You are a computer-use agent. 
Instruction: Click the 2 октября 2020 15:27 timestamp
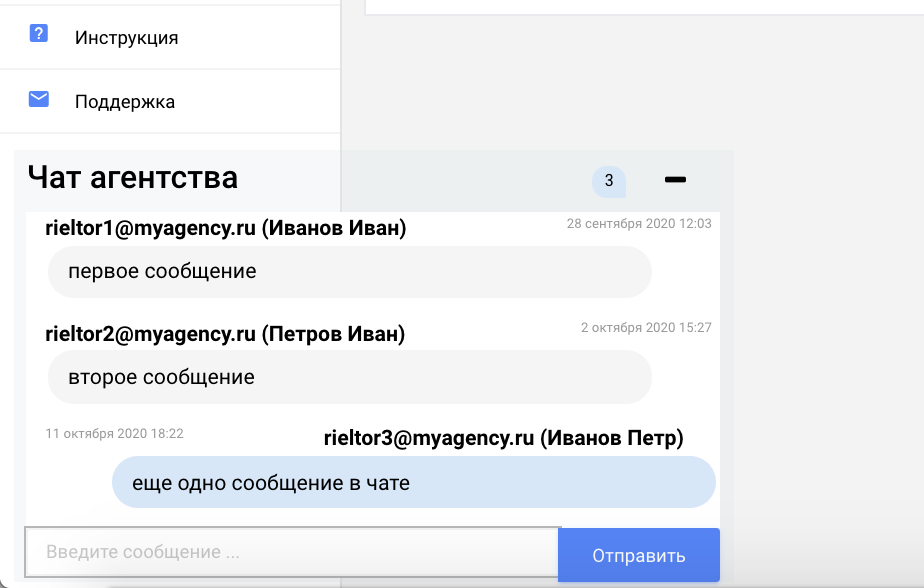coord(646,328)
